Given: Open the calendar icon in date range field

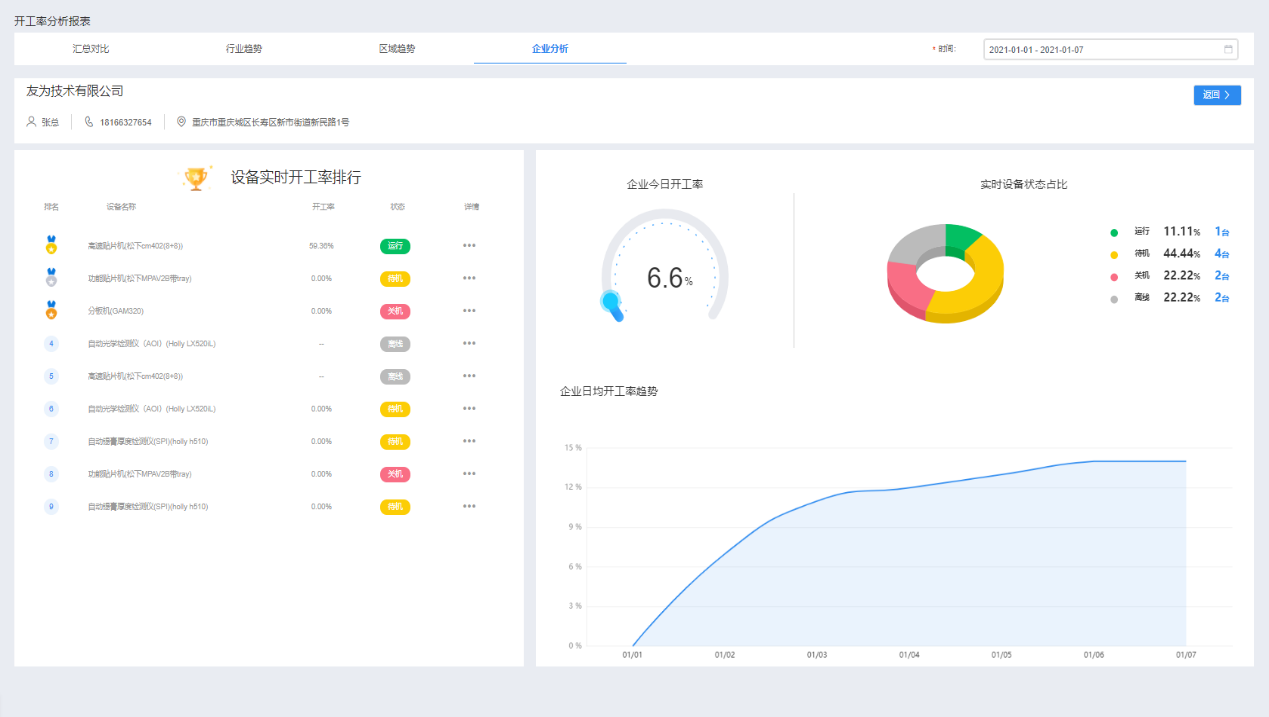Looking at the screenshot, I should point(1228,49).
